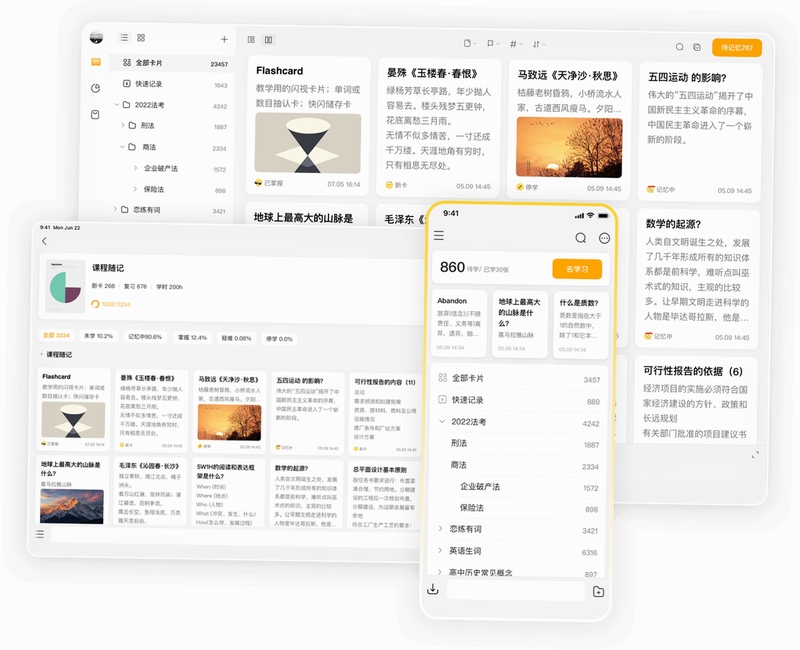Open the hashtag tag filter dropdown
The height and width of the screenshot is (650, 800).
516,44
